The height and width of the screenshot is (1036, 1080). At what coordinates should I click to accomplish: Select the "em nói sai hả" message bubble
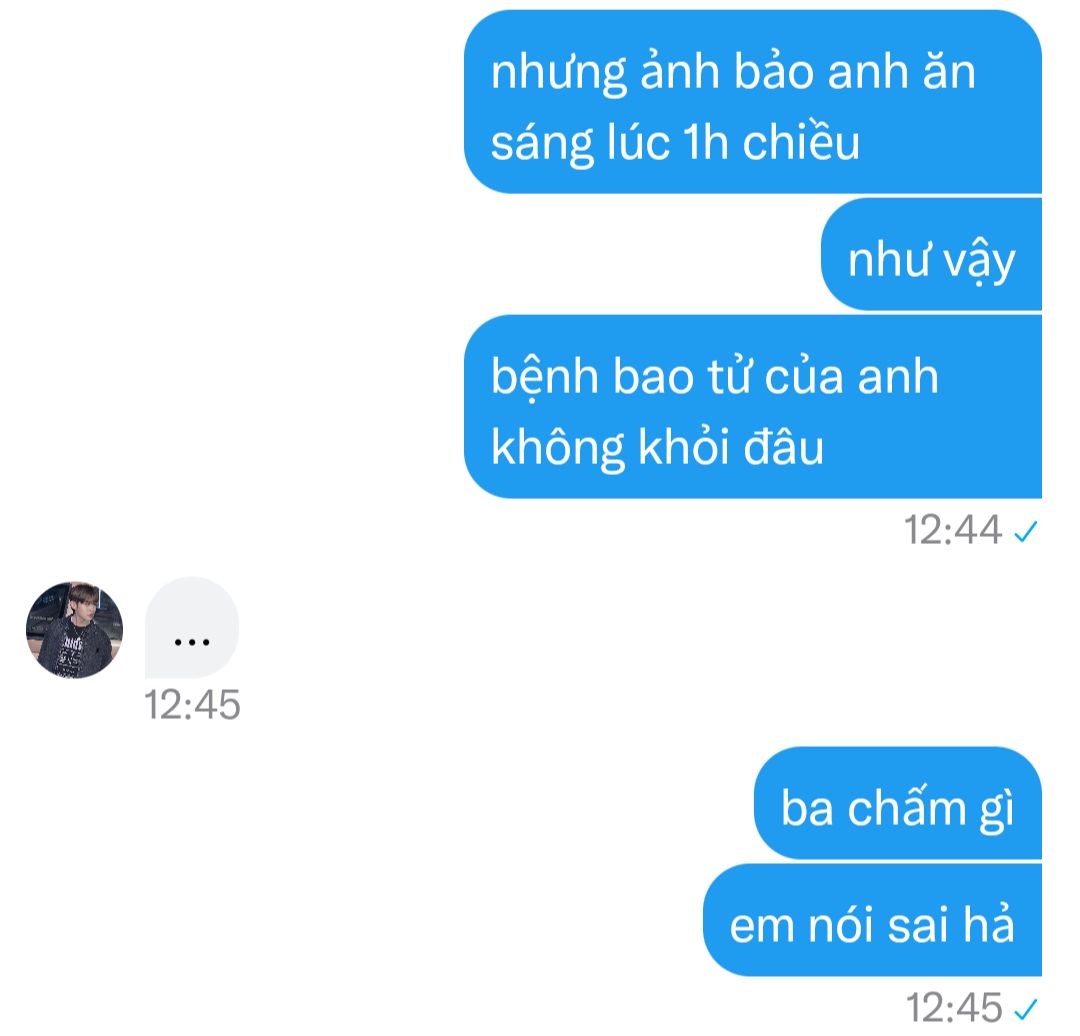pos(872,920)
